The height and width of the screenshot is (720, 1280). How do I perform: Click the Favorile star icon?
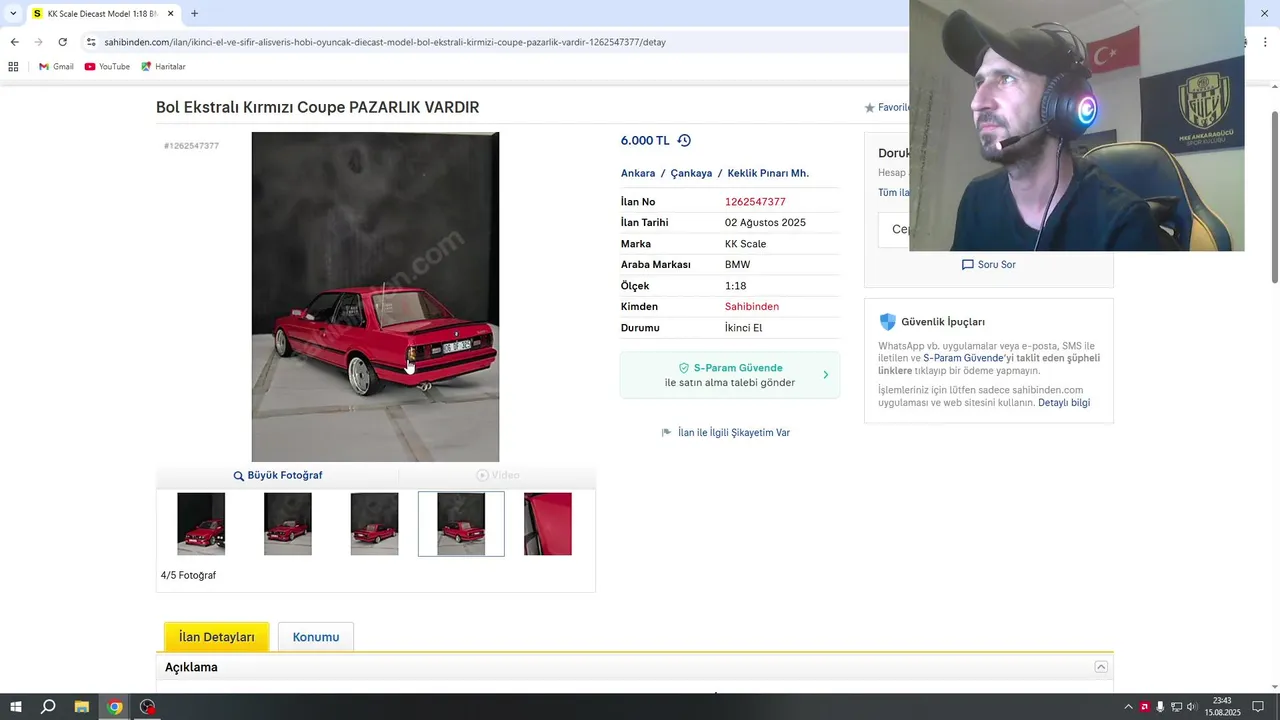click(x=869, y=108)
